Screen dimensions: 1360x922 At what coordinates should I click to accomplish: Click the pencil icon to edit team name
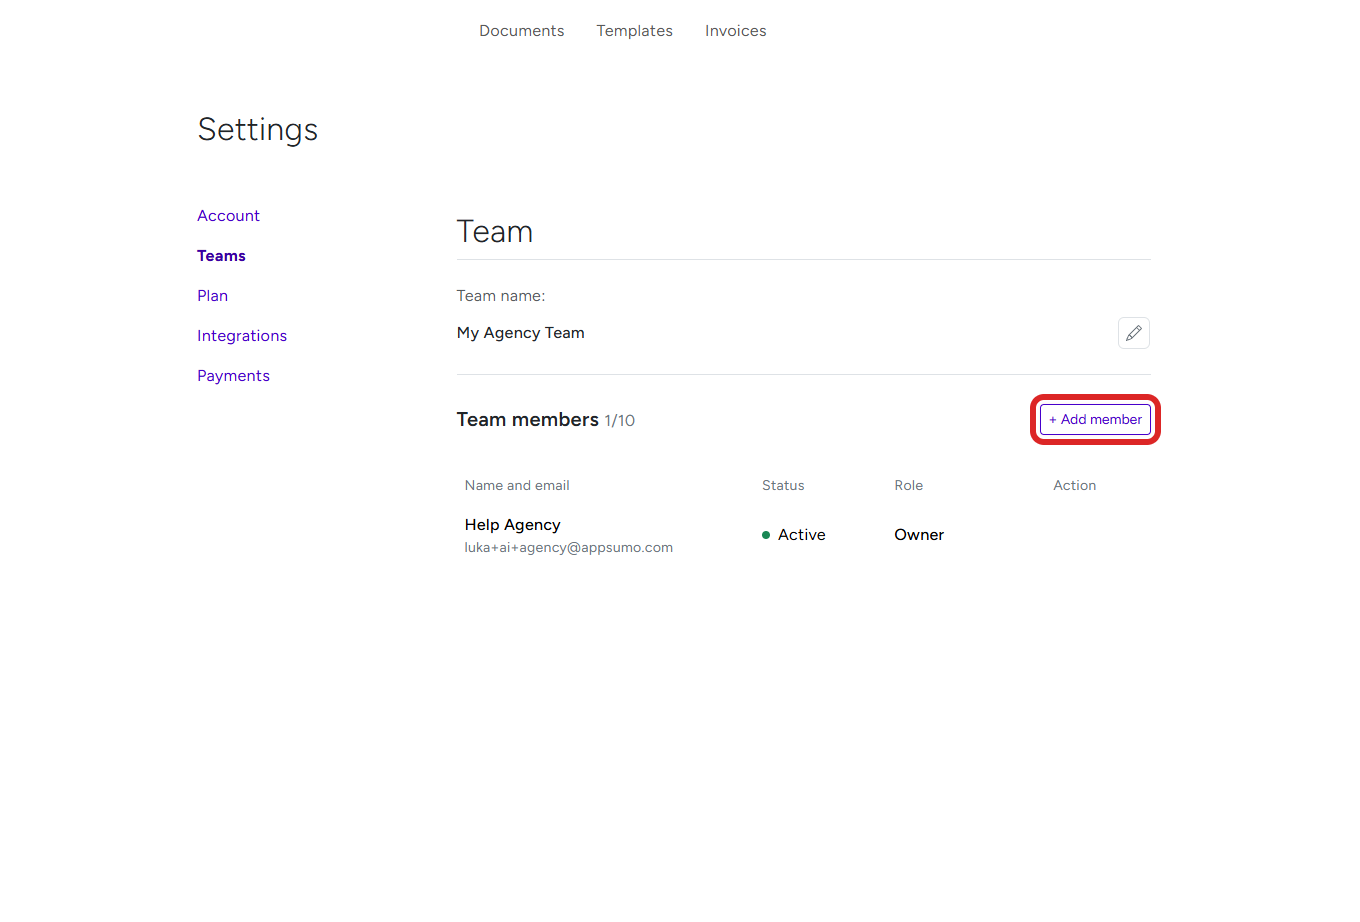tap(1133, 332)
